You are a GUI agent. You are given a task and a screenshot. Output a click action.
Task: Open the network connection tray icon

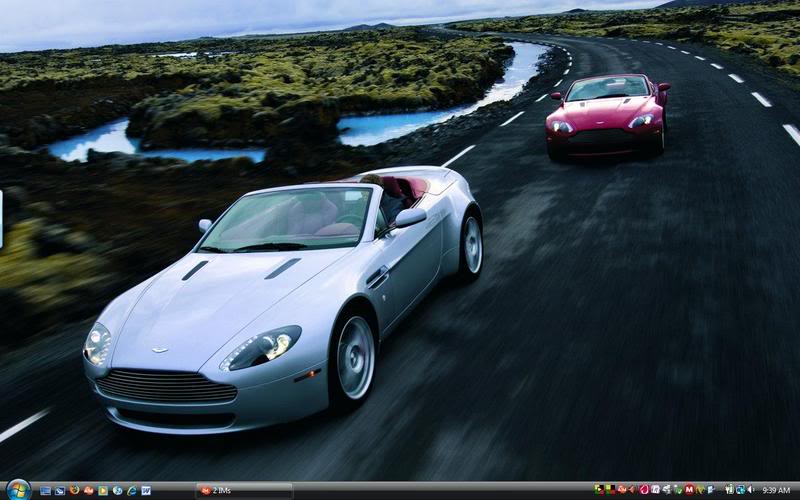pyautogui.click(x=740, y=490)
